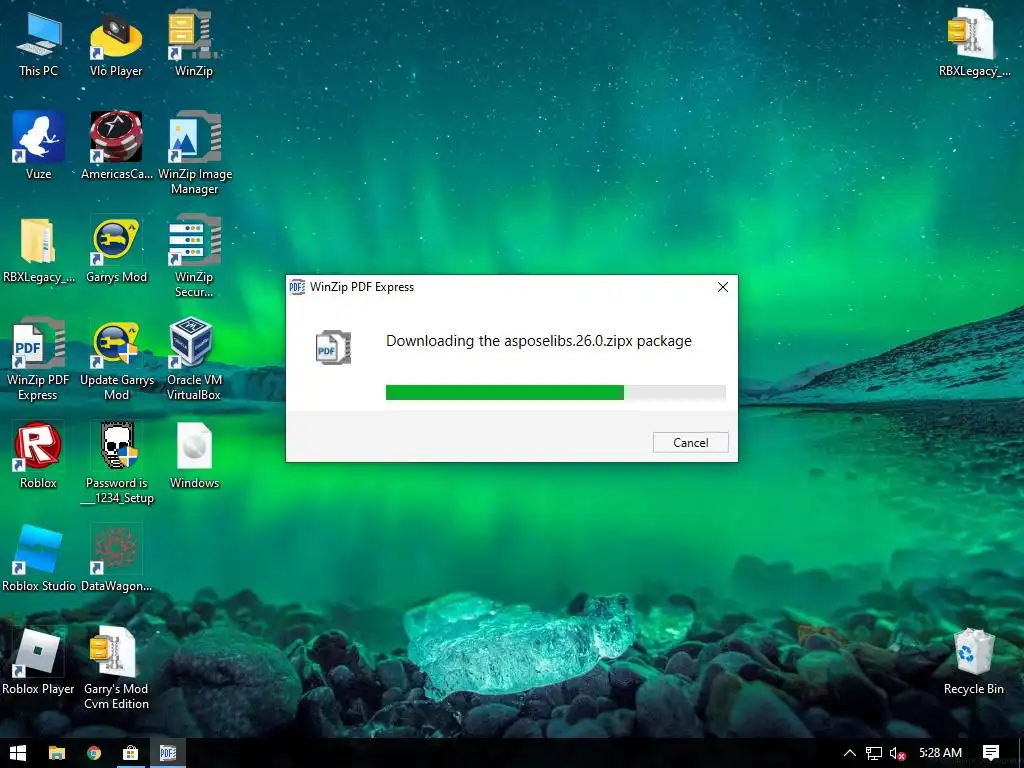1024x768 pixels.
Task: Open the Windows Start menu
Action: click(18, 753)
